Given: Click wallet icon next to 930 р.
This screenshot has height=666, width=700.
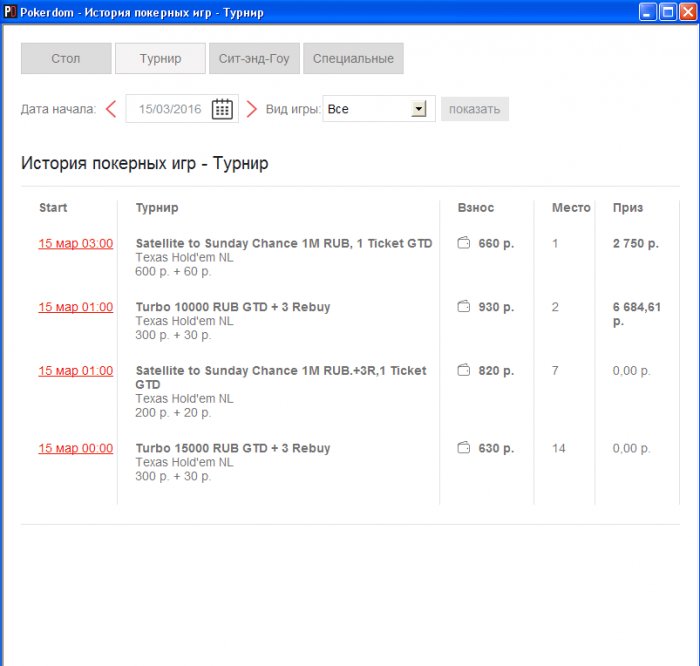Looking at the screenshot, I should (464, 307).
